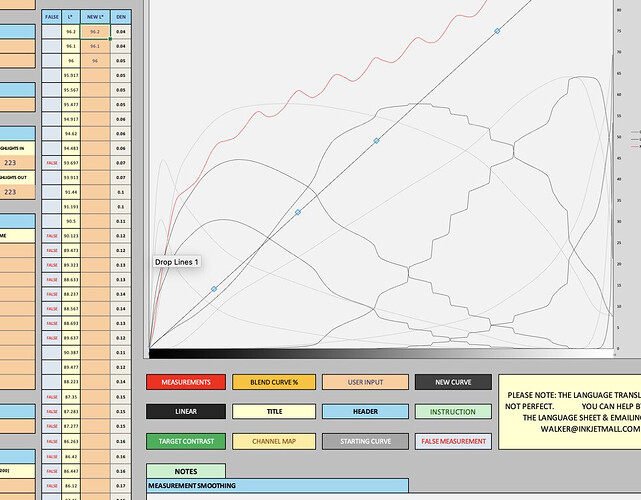The width and height of the screenshot is (641, 500).
Task: Select the CHANNEL MAP legend cell
Action: point(273,441)
